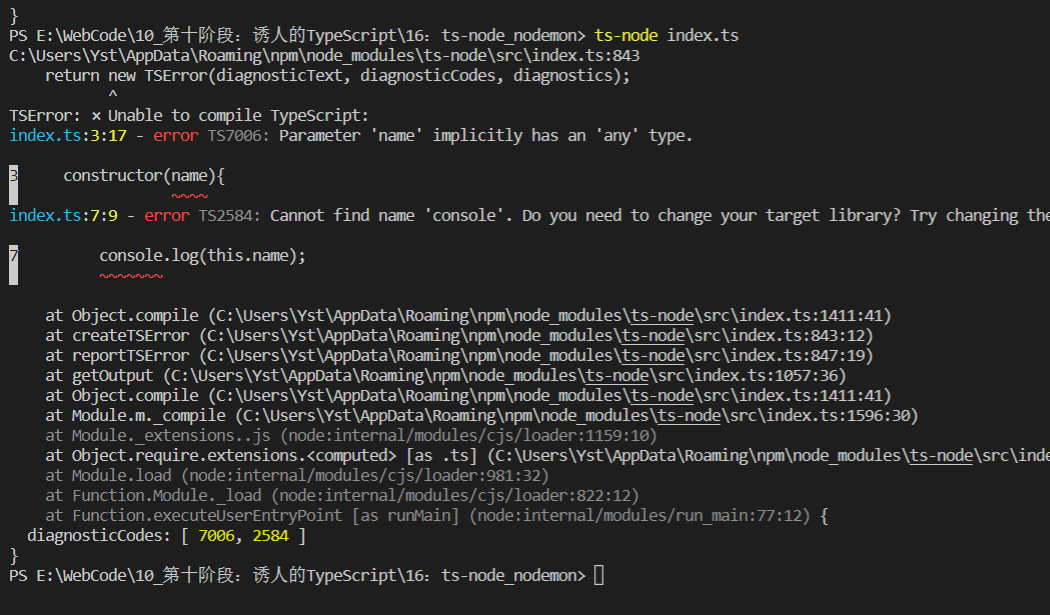
Task: Click diagnostic code 7006 in yellow
Action: 216,536
